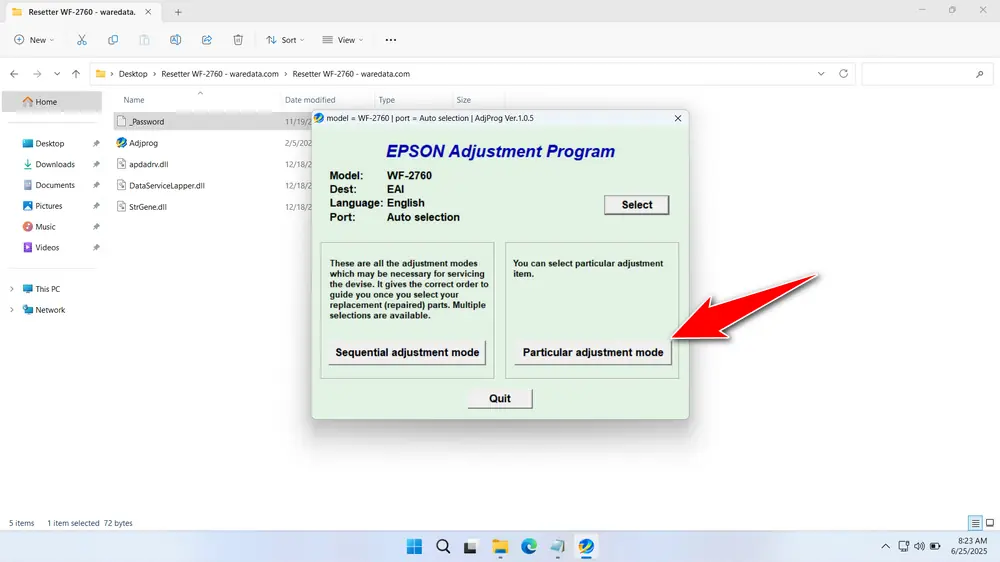Open Music in navigation pane
Image resolution: width=1000 pixels, height=562 pixels.
(x=45, y=226)
